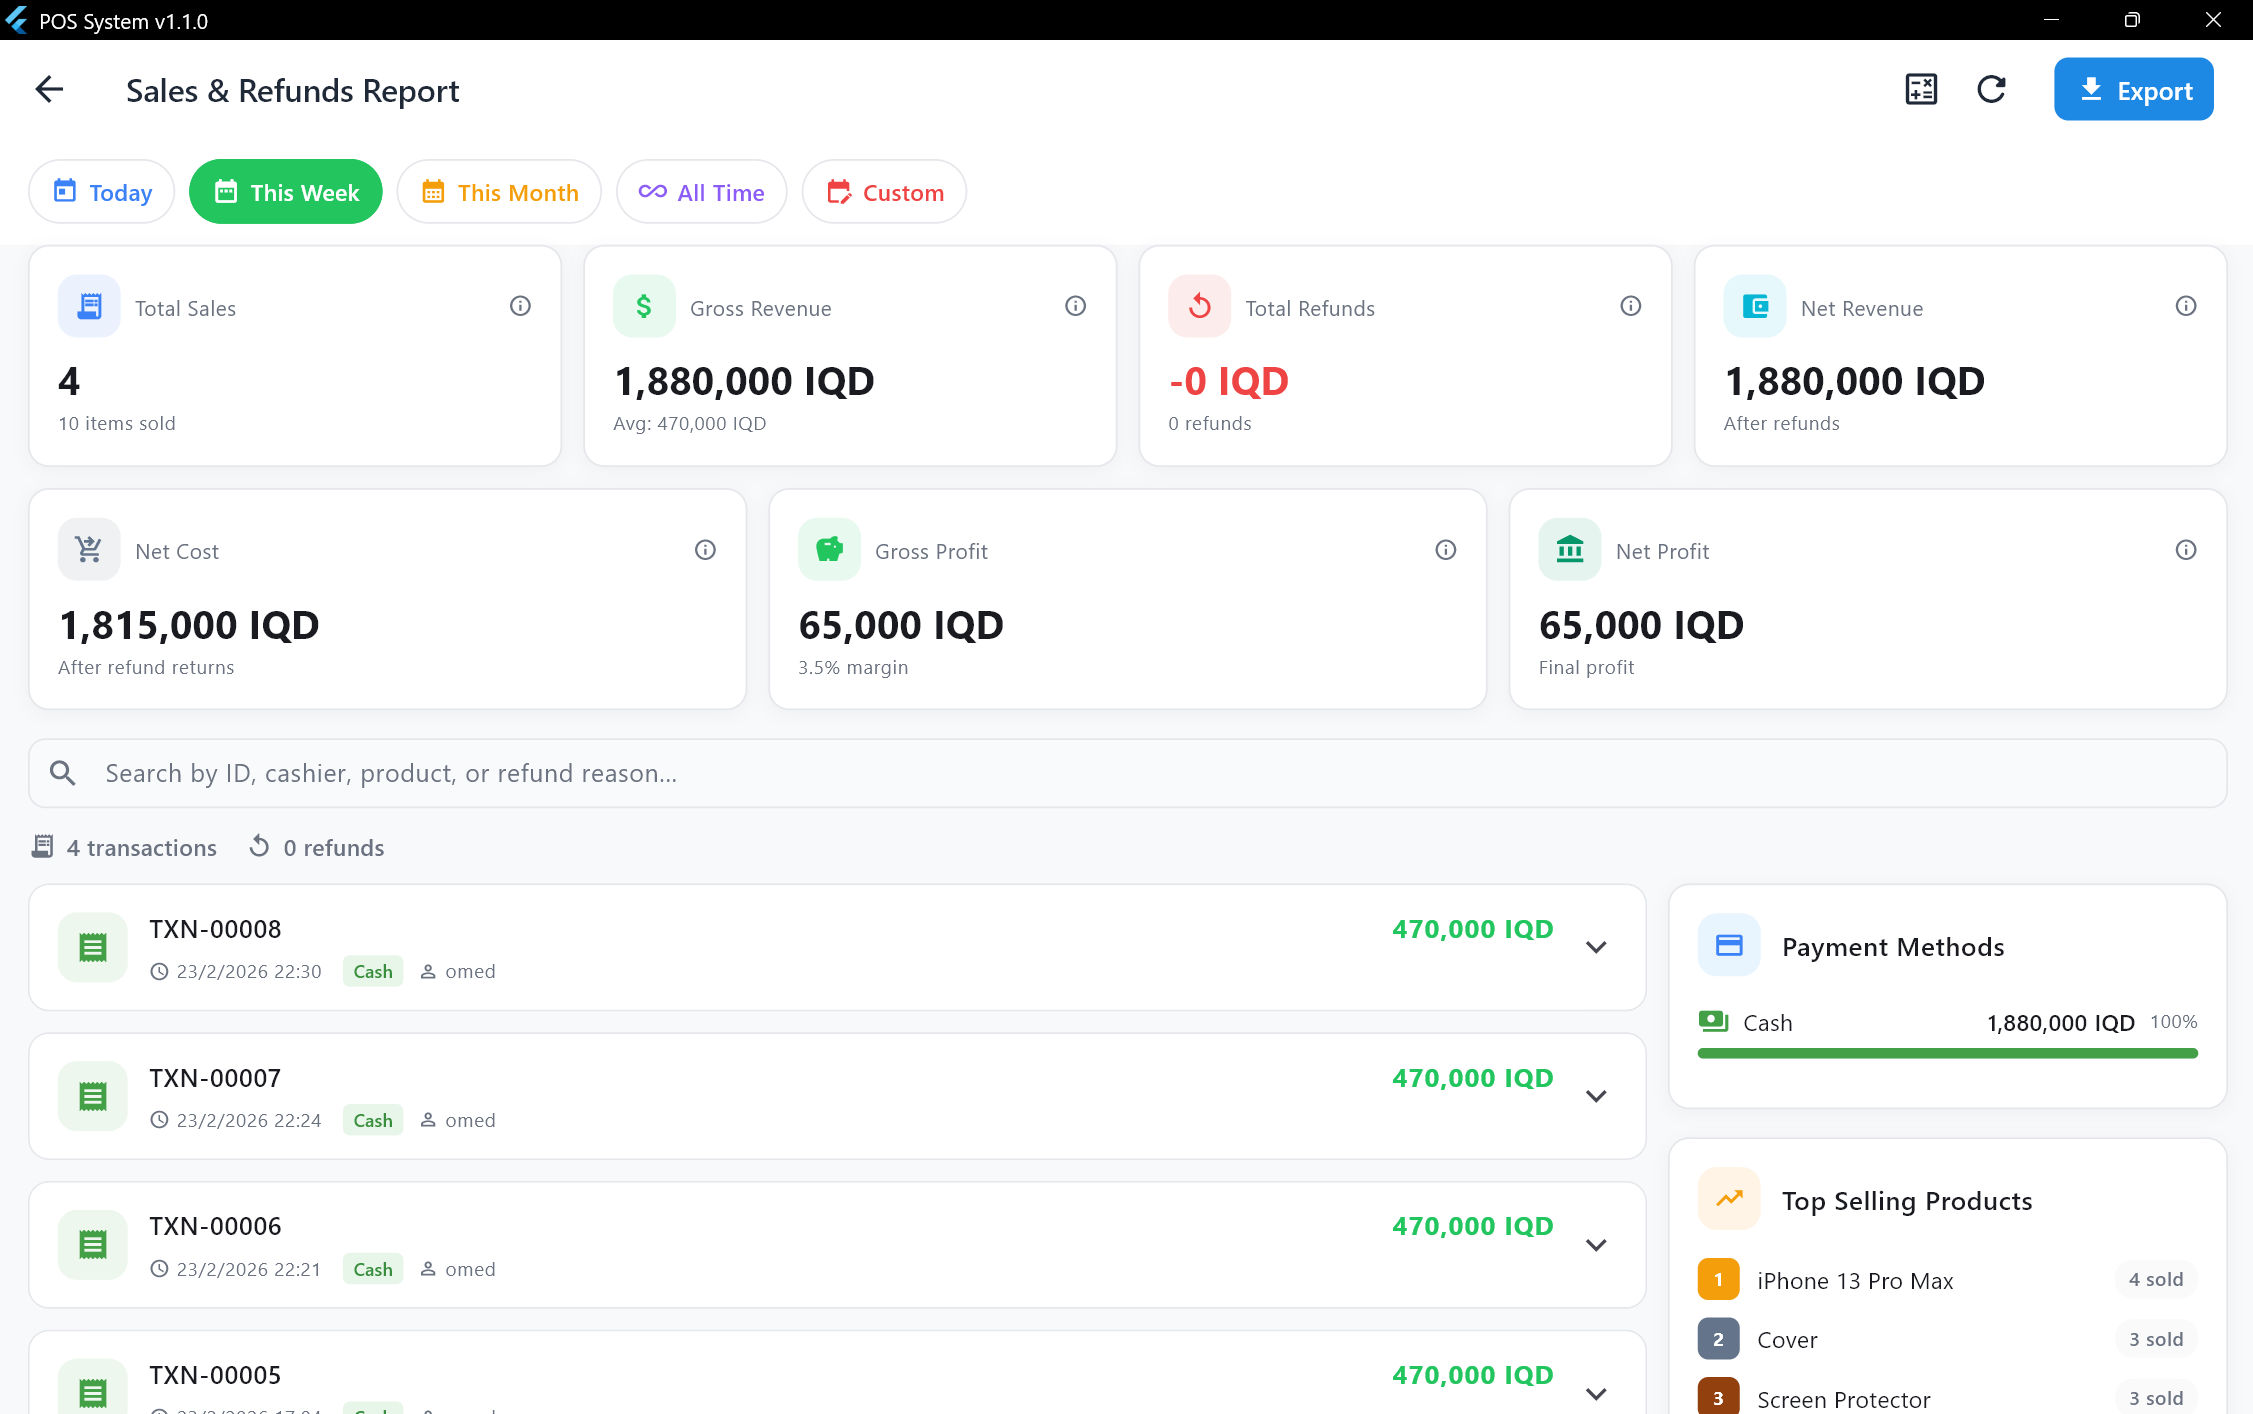This screenshot has height=1414, width=2253.
Task: Click Gross Revenue info icon
Action: click(x=1075, y=306)
